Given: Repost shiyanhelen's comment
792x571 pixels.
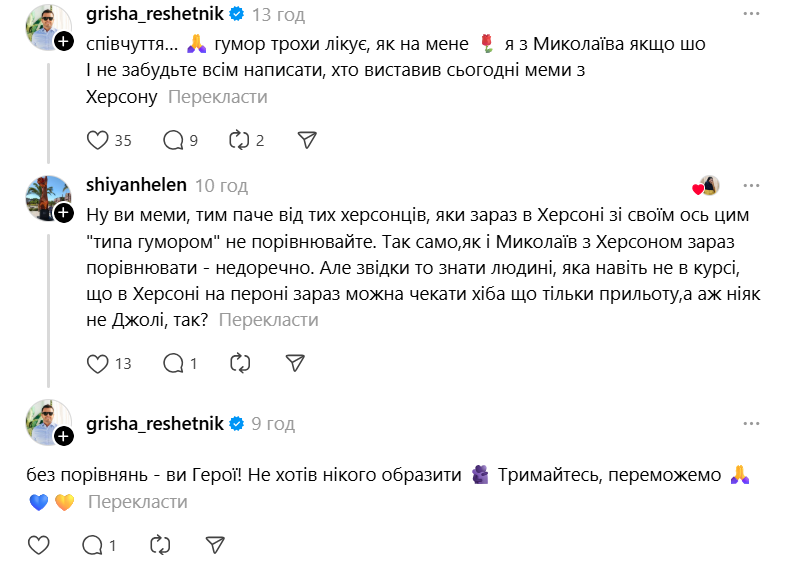Looking at the screenshot, I should 238,363.
